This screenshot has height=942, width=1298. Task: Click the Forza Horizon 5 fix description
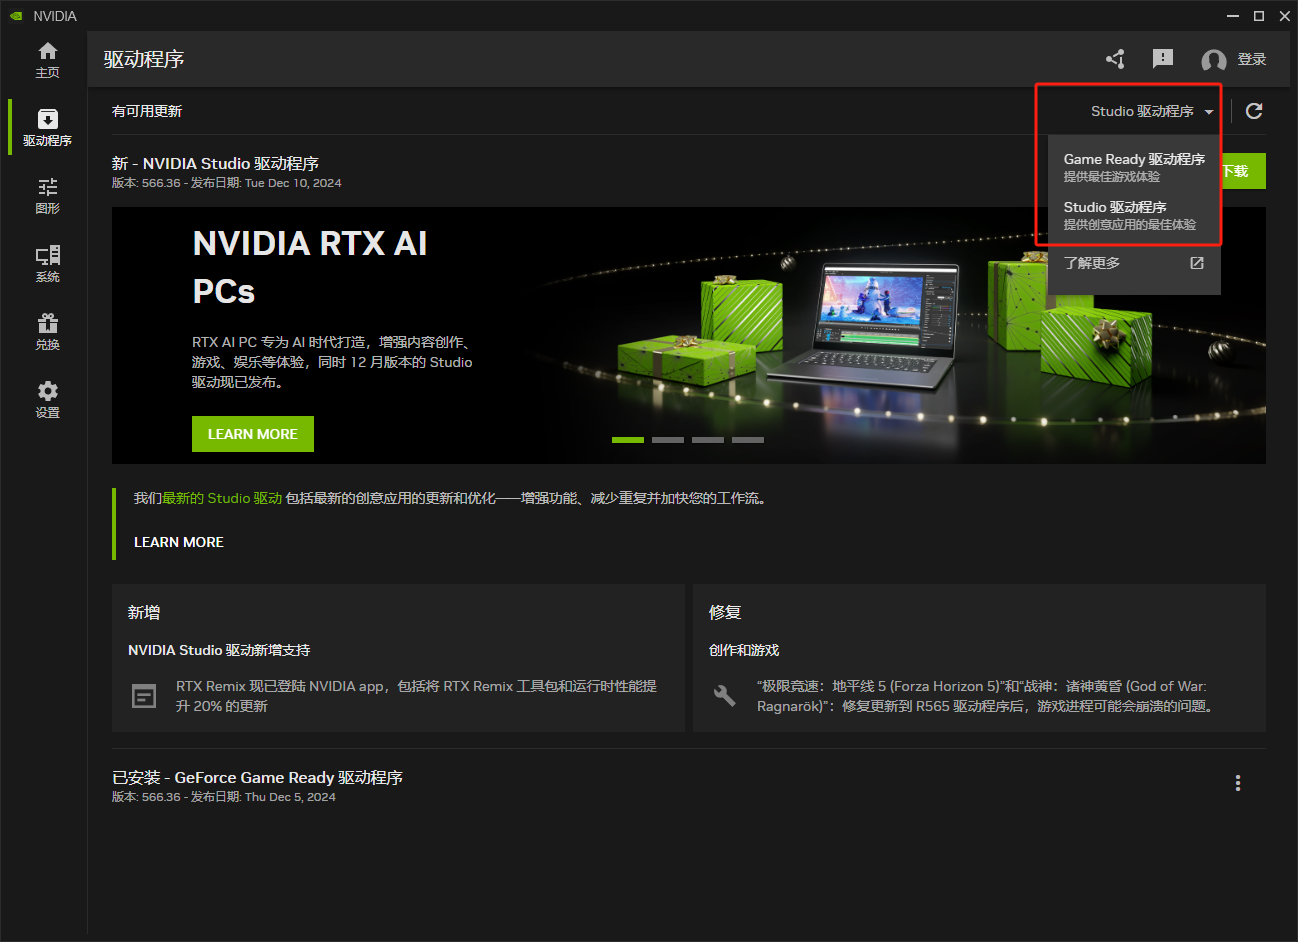pyautogui.click(x=987, y=696)
